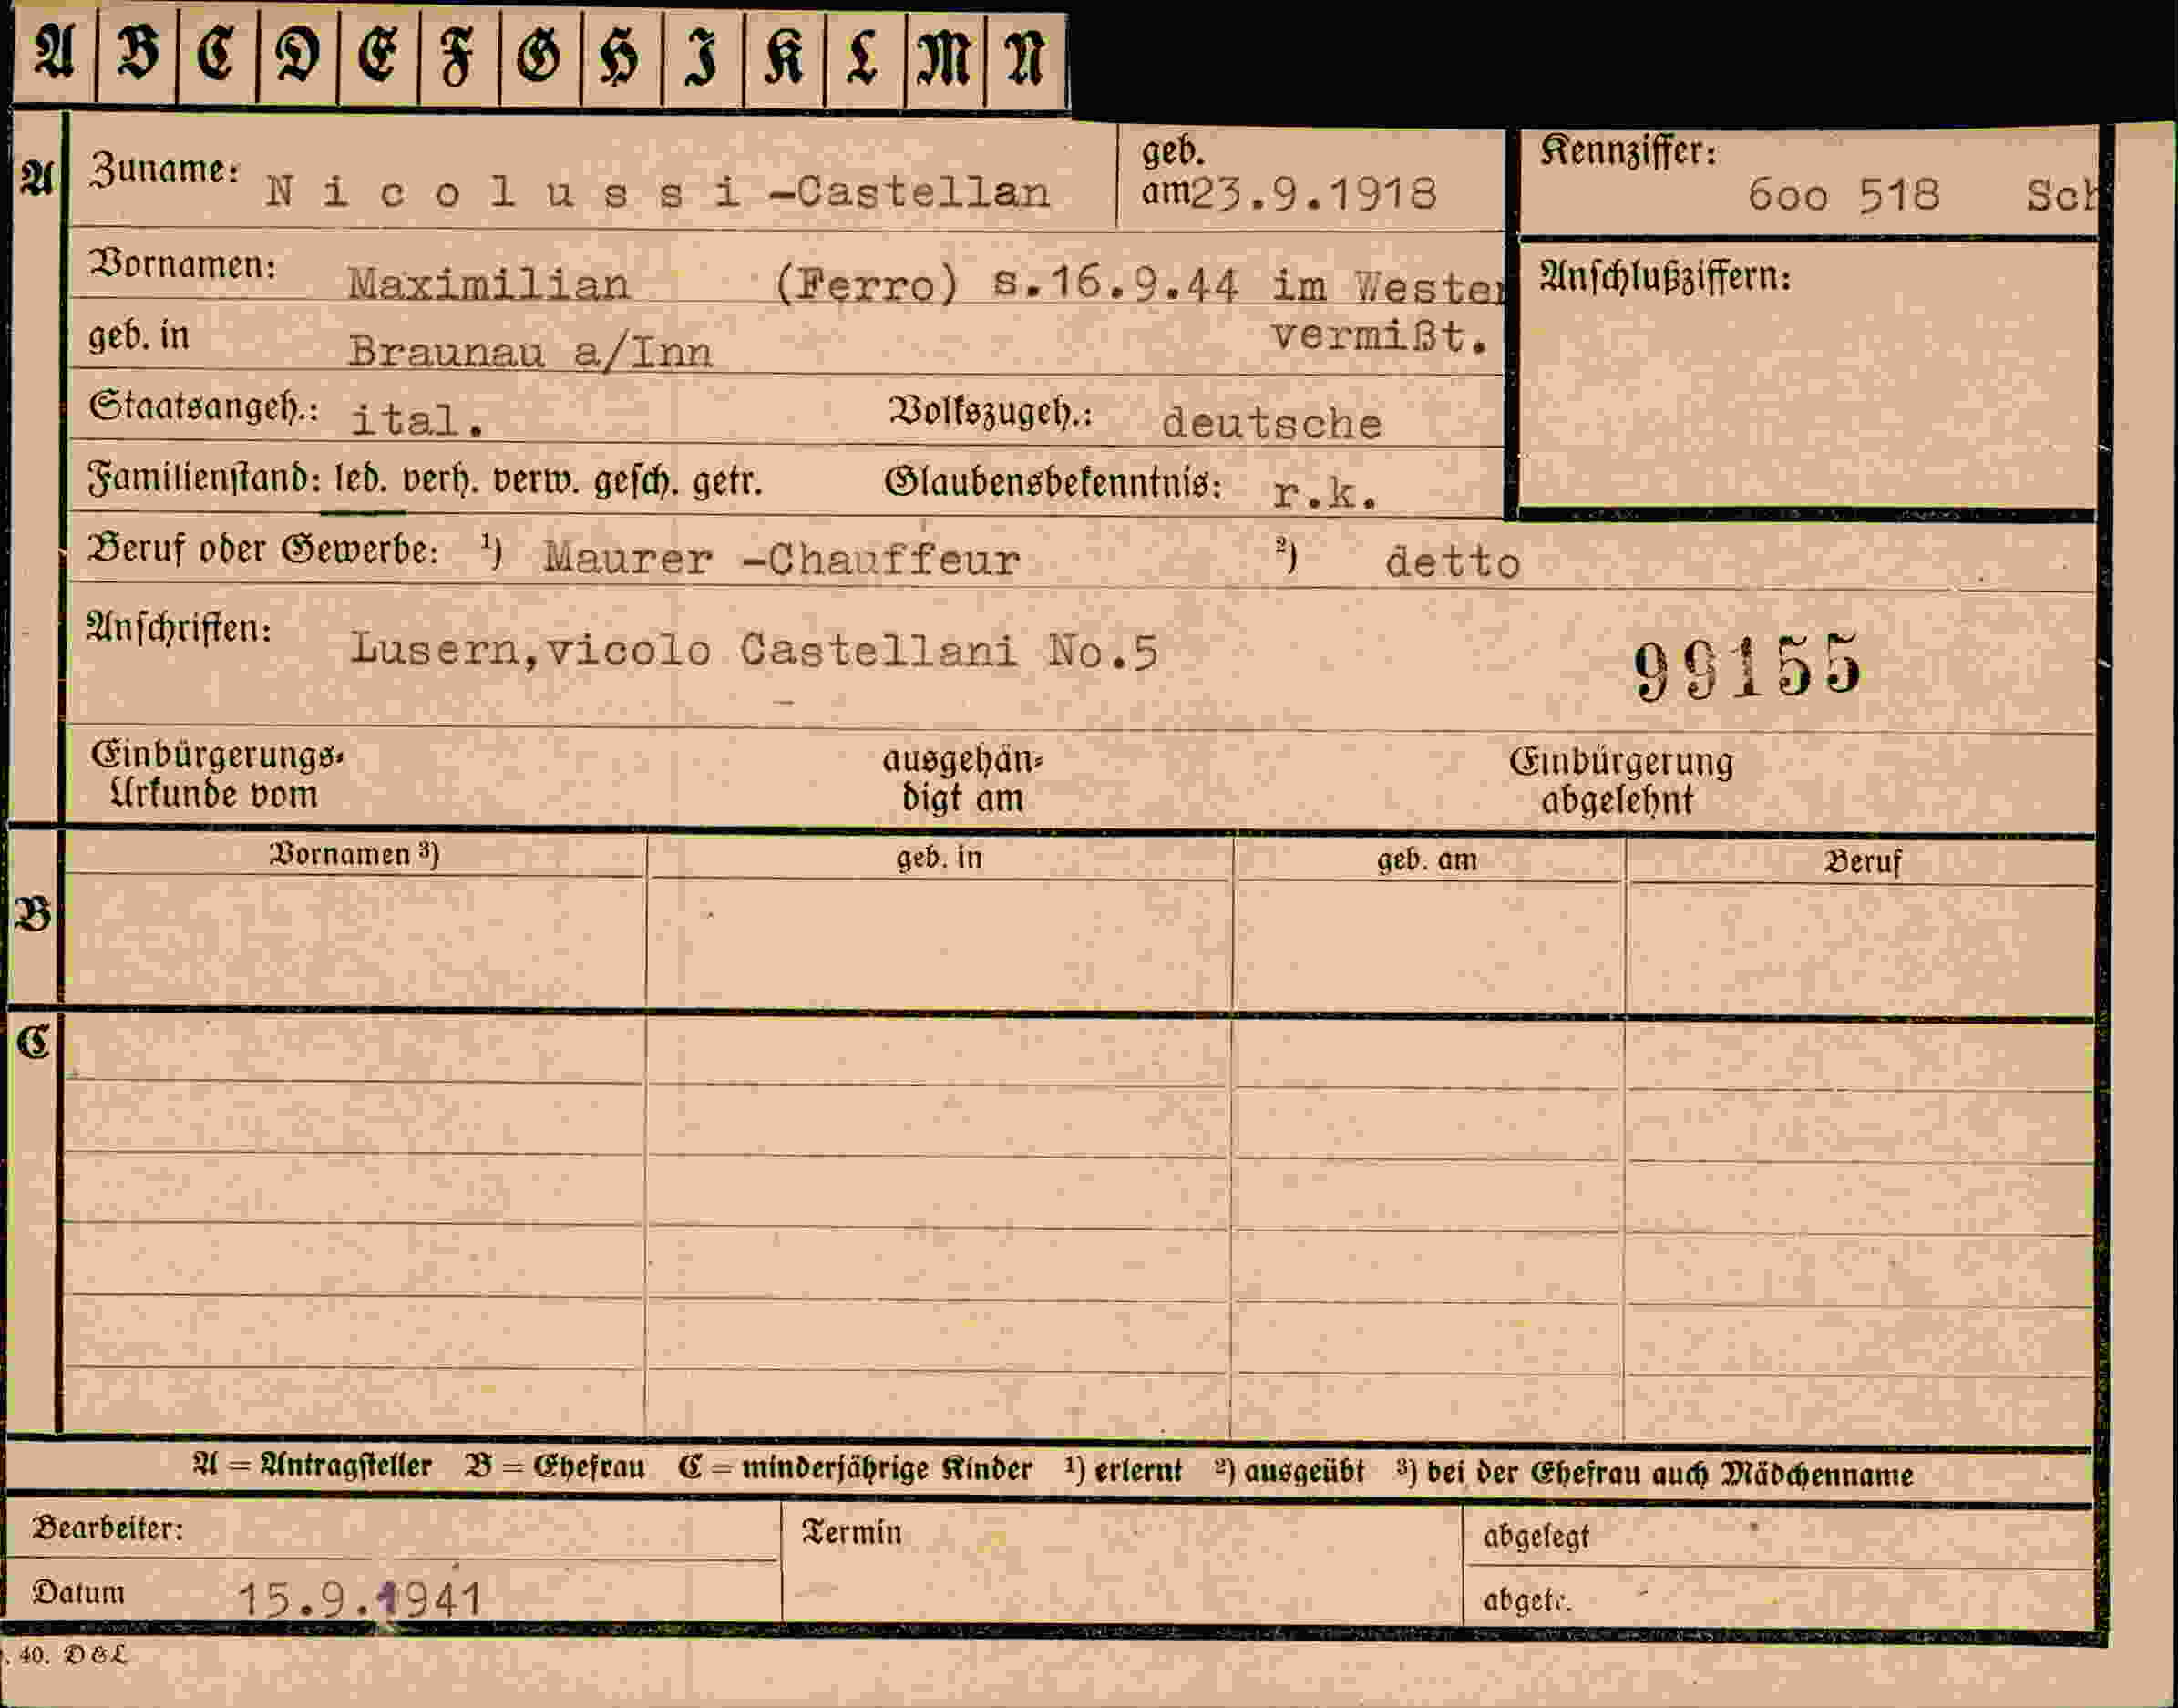The width and height of the screenshot is (2178, 1708).
Task: Click the section C margin letter
Action: (x=33, y=1043)
